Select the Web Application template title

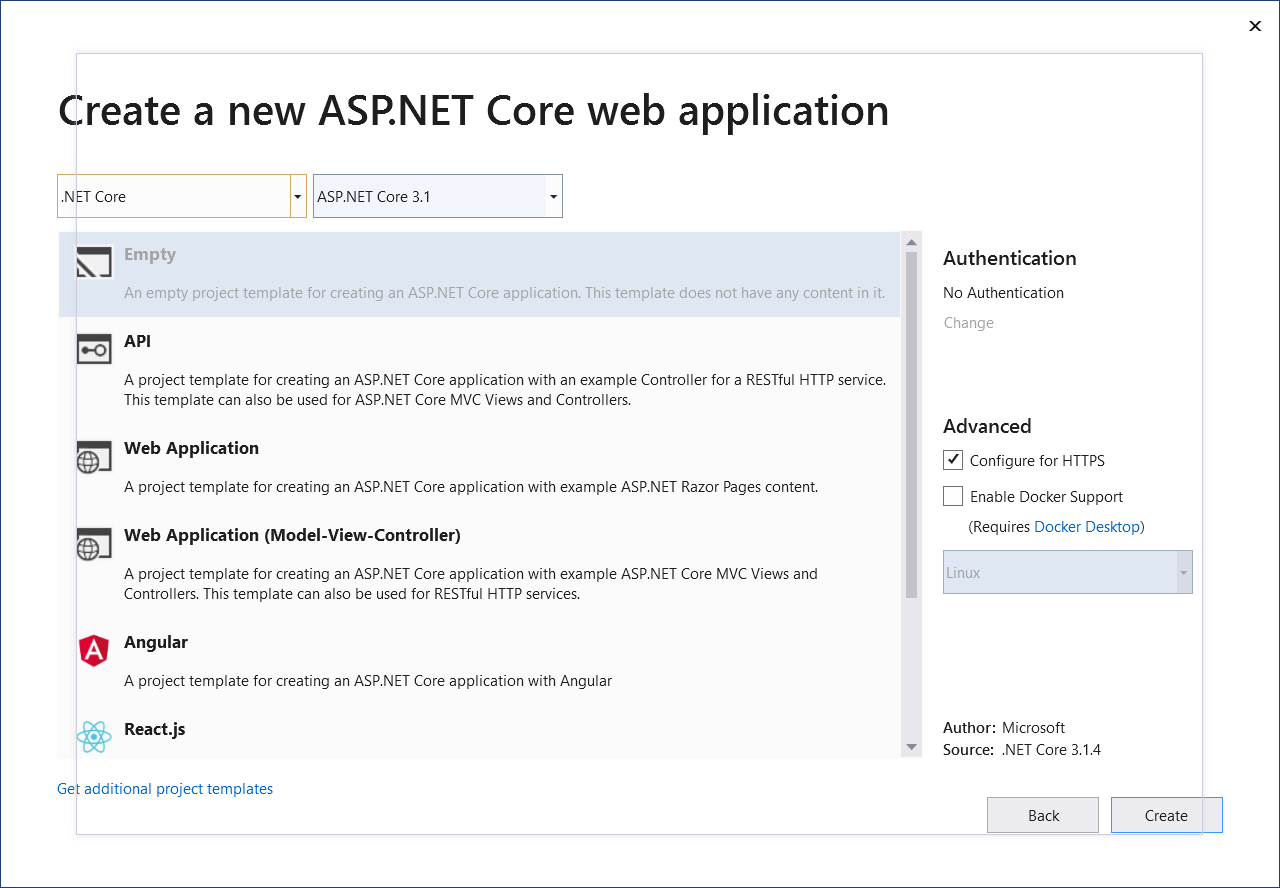(x=191, y=448)
